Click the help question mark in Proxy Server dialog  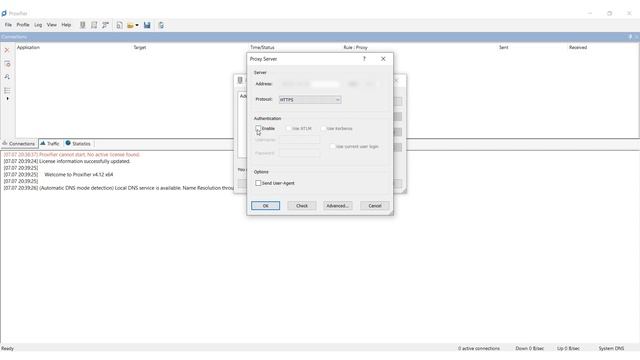(364, 59)
